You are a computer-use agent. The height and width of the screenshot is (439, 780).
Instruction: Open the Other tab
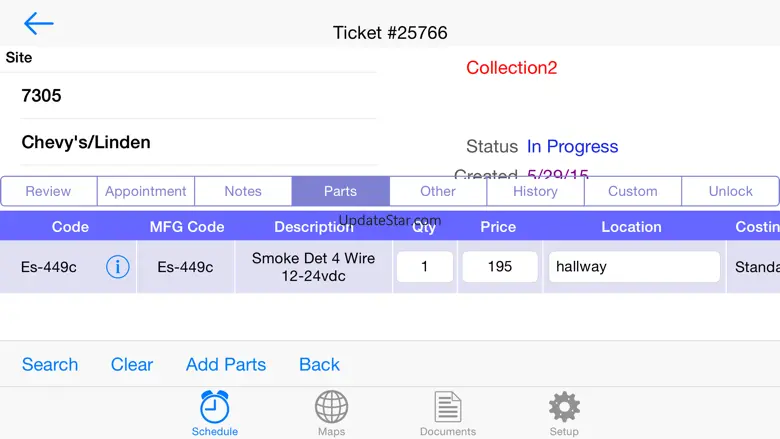pos(438,191)
